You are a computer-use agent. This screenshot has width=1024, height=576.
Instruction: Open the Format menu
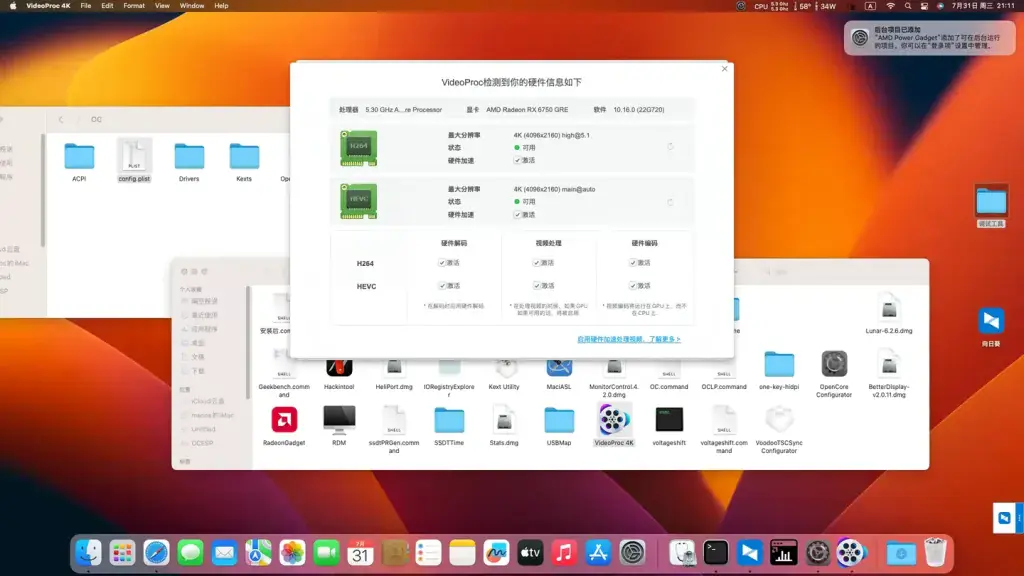coord(134,6)
